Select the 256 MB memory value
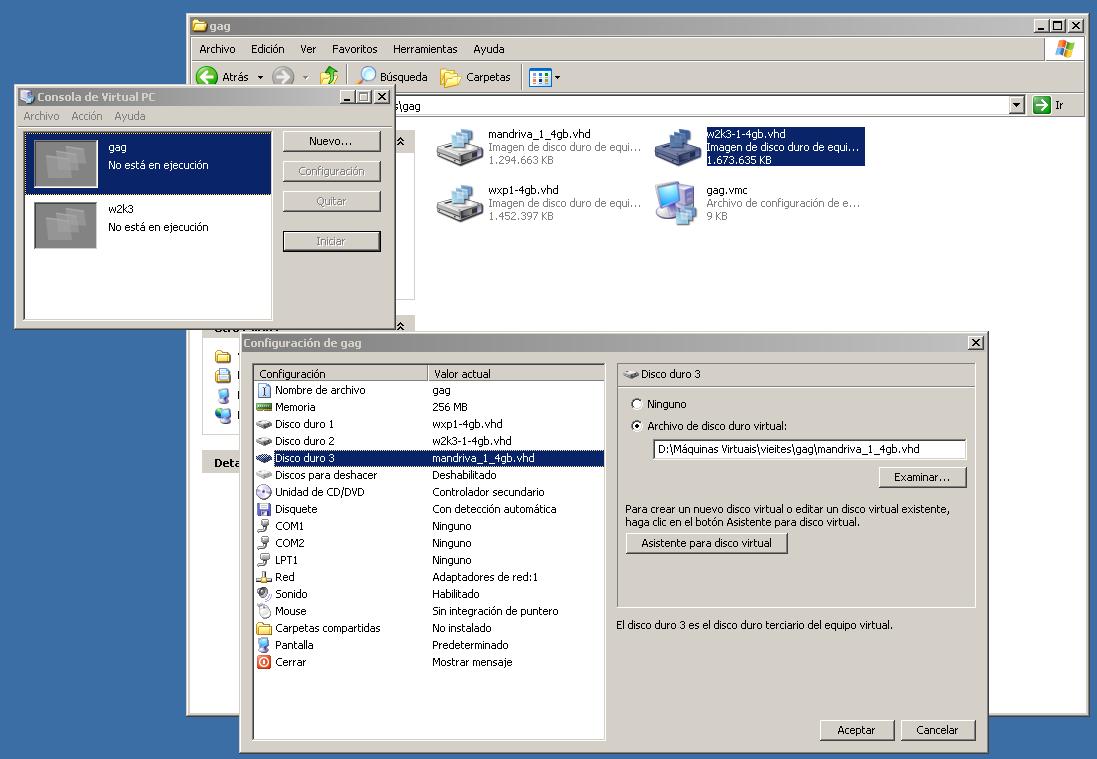The height and width of the screenshot is (759, 1097). [x=449, y=407]
